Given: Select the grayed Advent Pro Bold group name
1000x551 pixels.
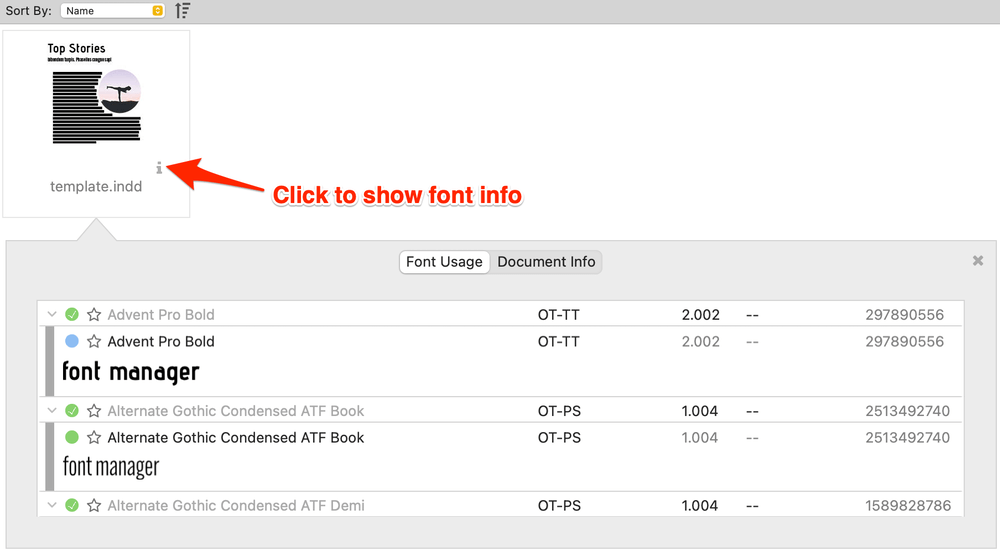Looking at the screenshot, I should click(x=161, y=314).
